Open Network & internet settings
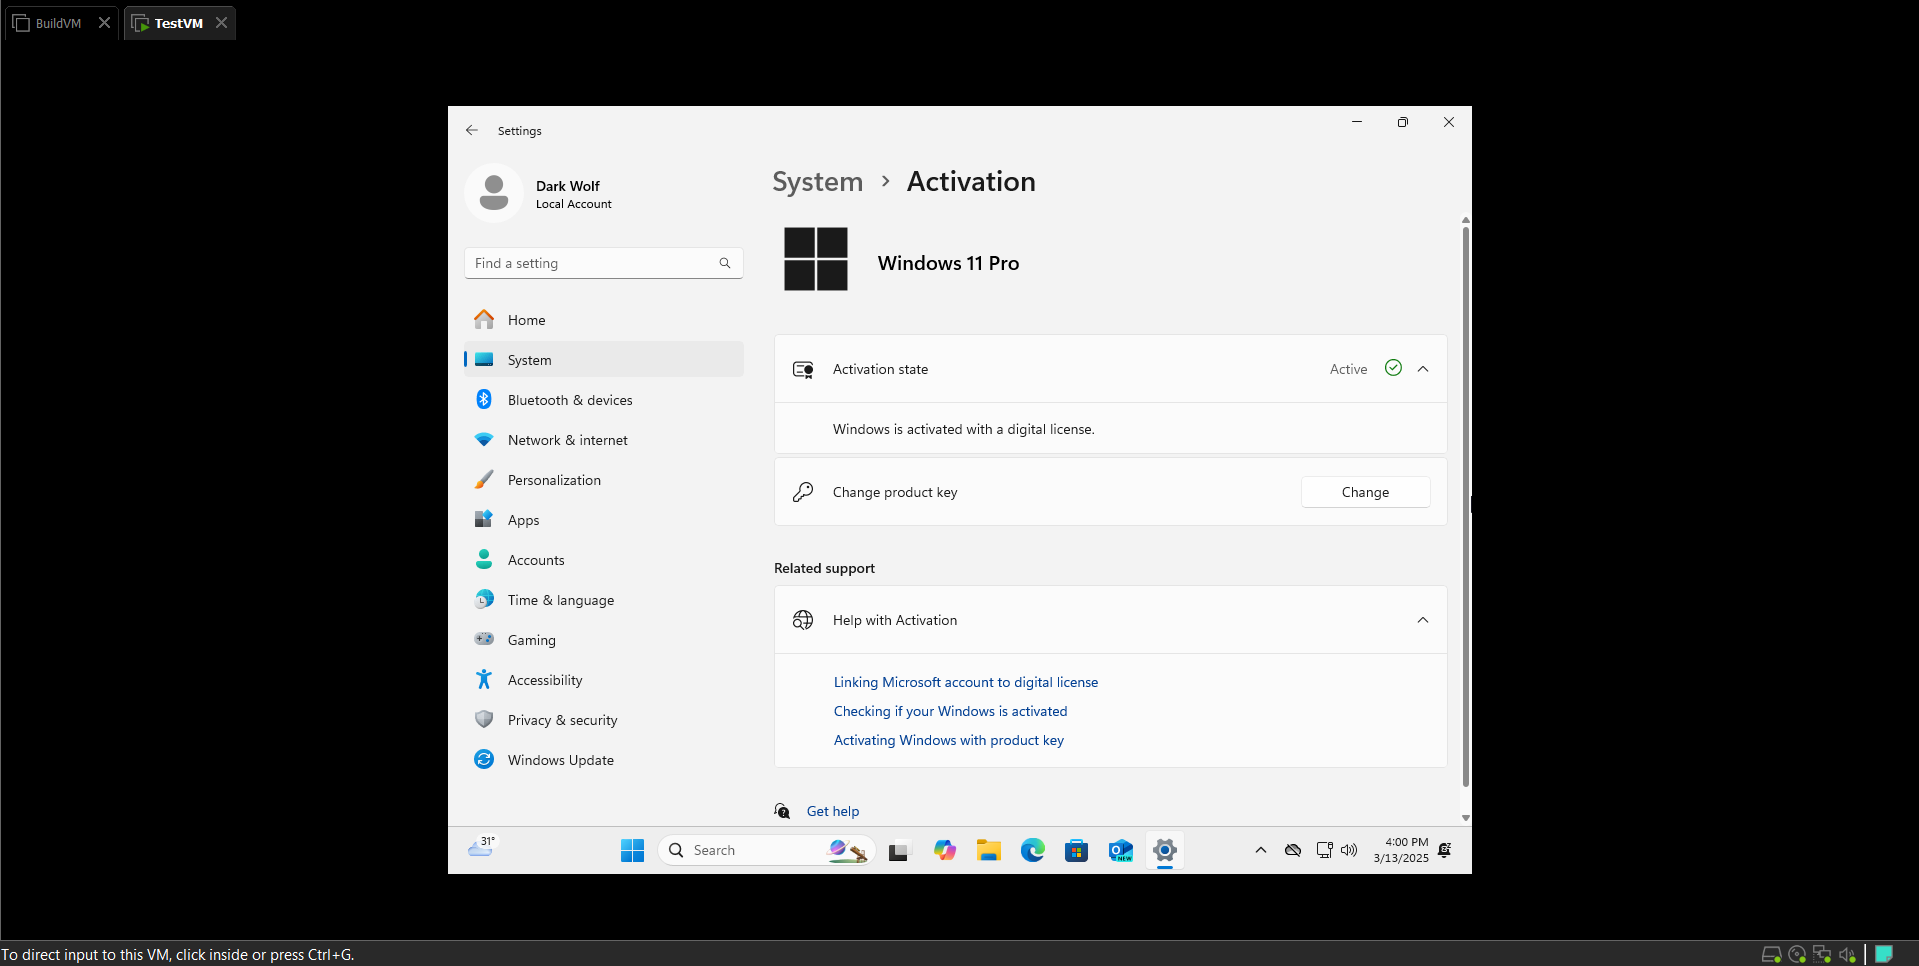Image resolution: width=1919 pixels, height=966 pixels. 604,440
